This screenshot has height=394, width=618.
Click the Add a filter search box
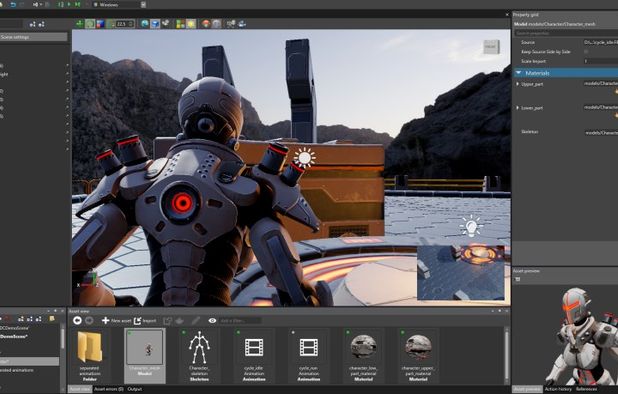240,321
